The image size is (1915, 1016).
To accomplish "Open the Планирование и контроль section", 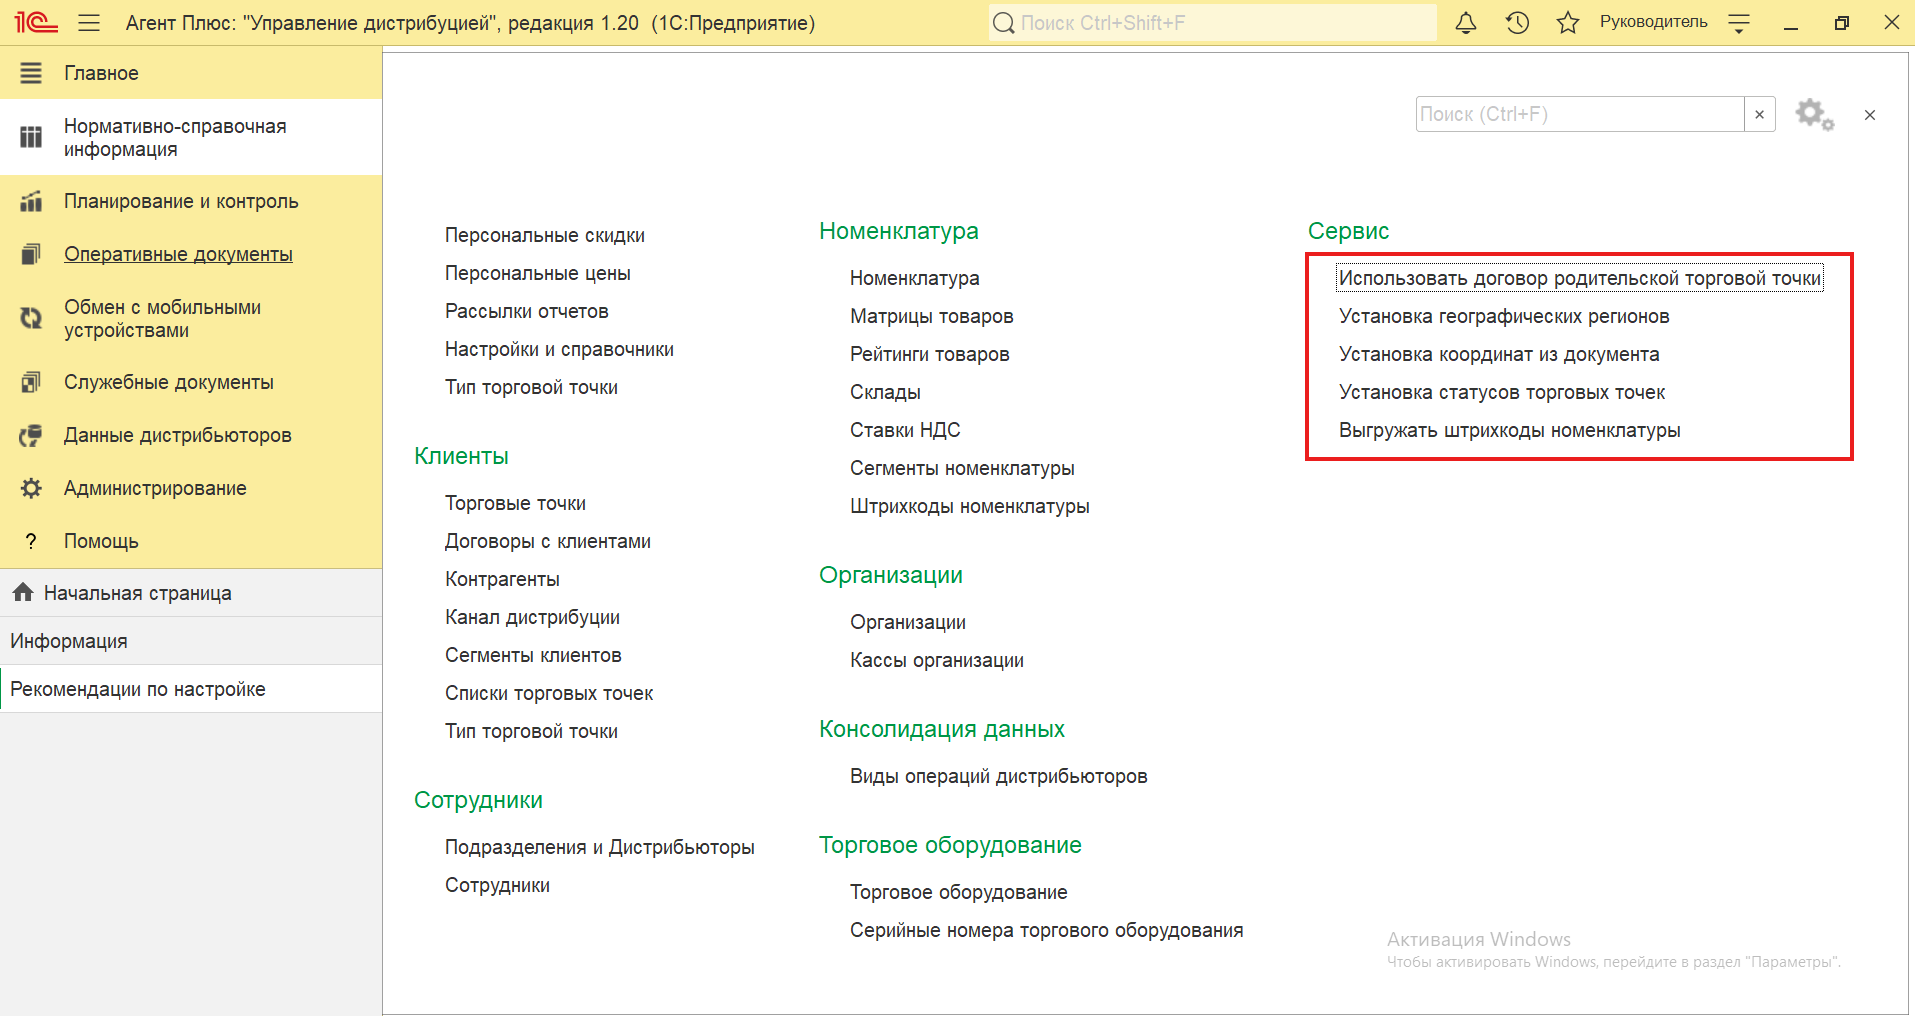I will pos(181,201).
